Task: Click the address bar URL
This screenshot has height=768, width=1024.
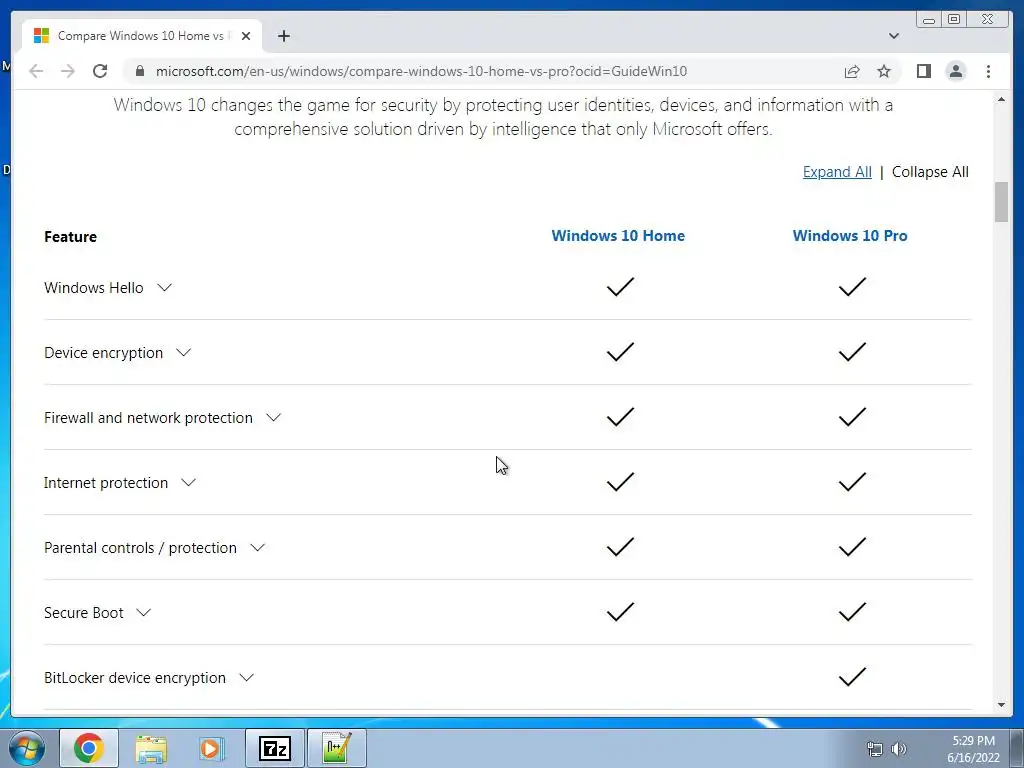Action: tap(421, 71)
